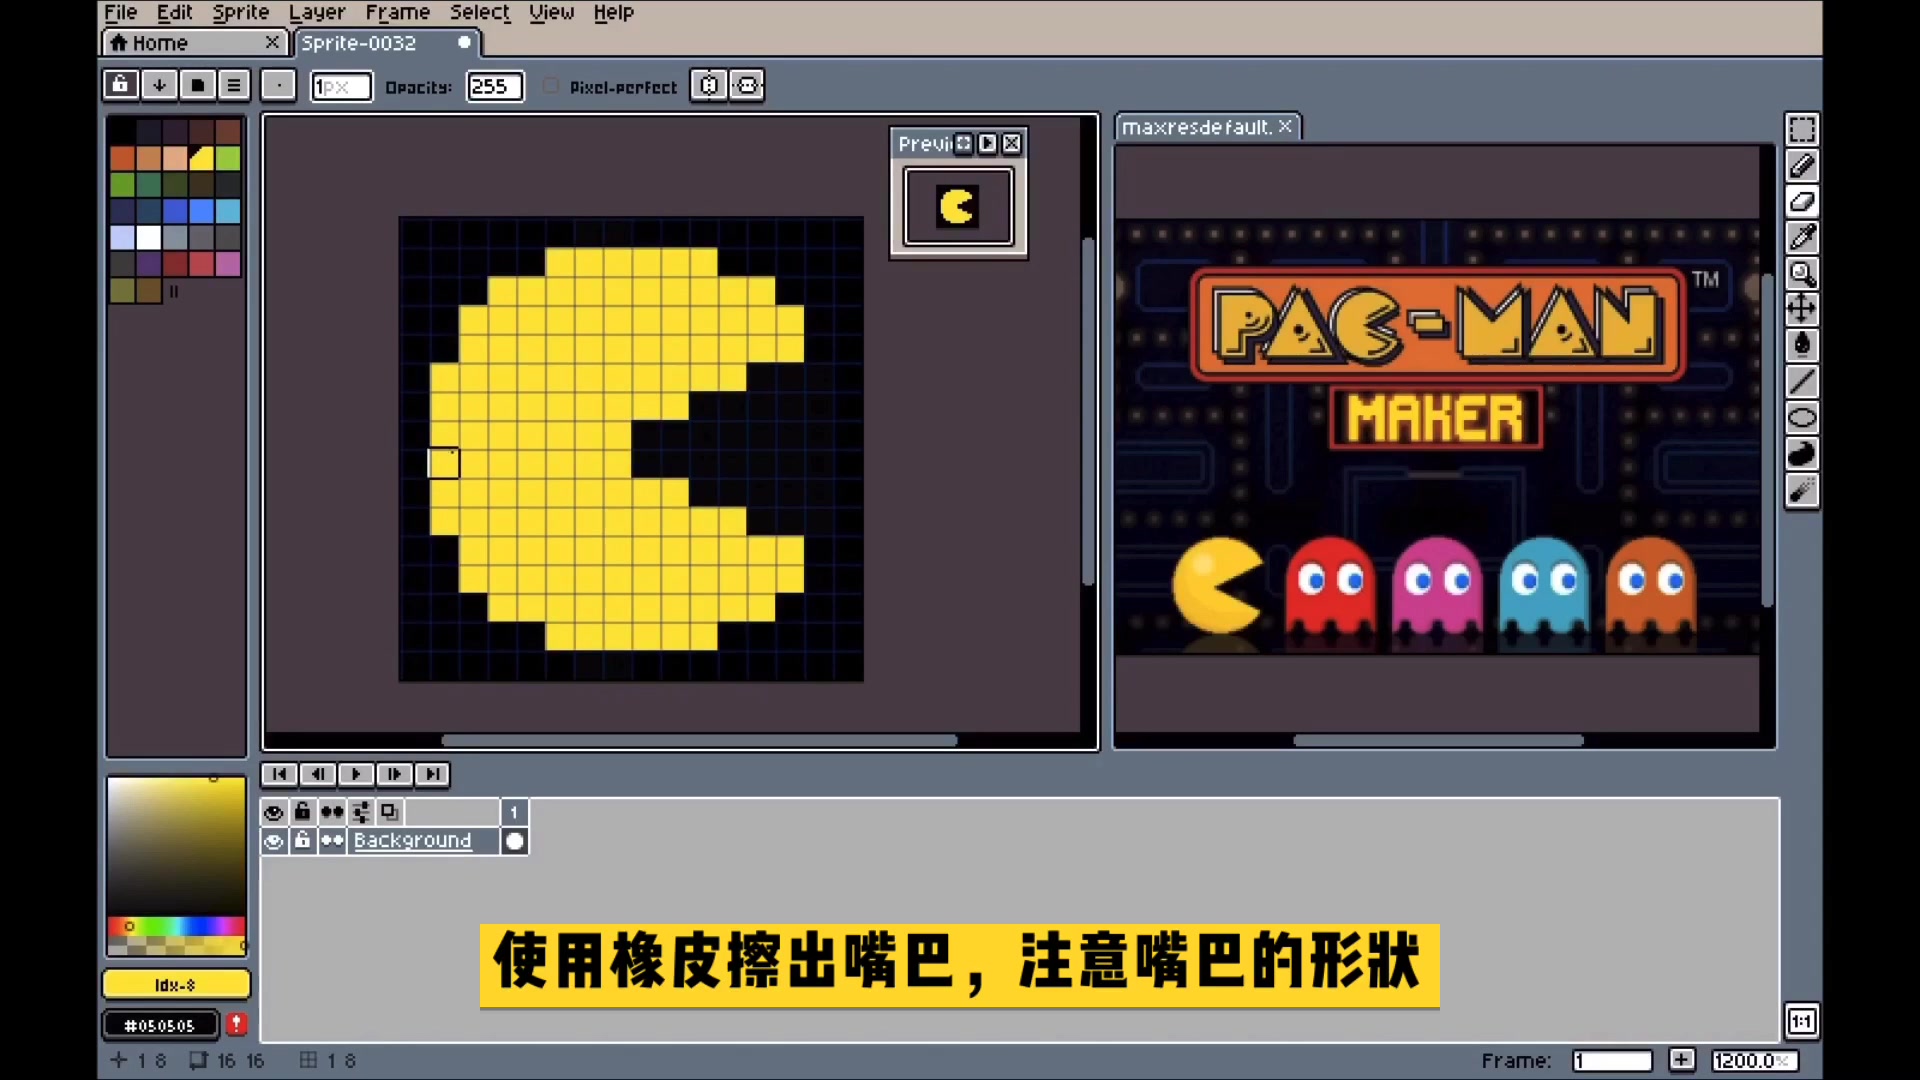This screenshot has height=1080, width=1920.
Task: Go to previous frame
Action: coord(318,774)
